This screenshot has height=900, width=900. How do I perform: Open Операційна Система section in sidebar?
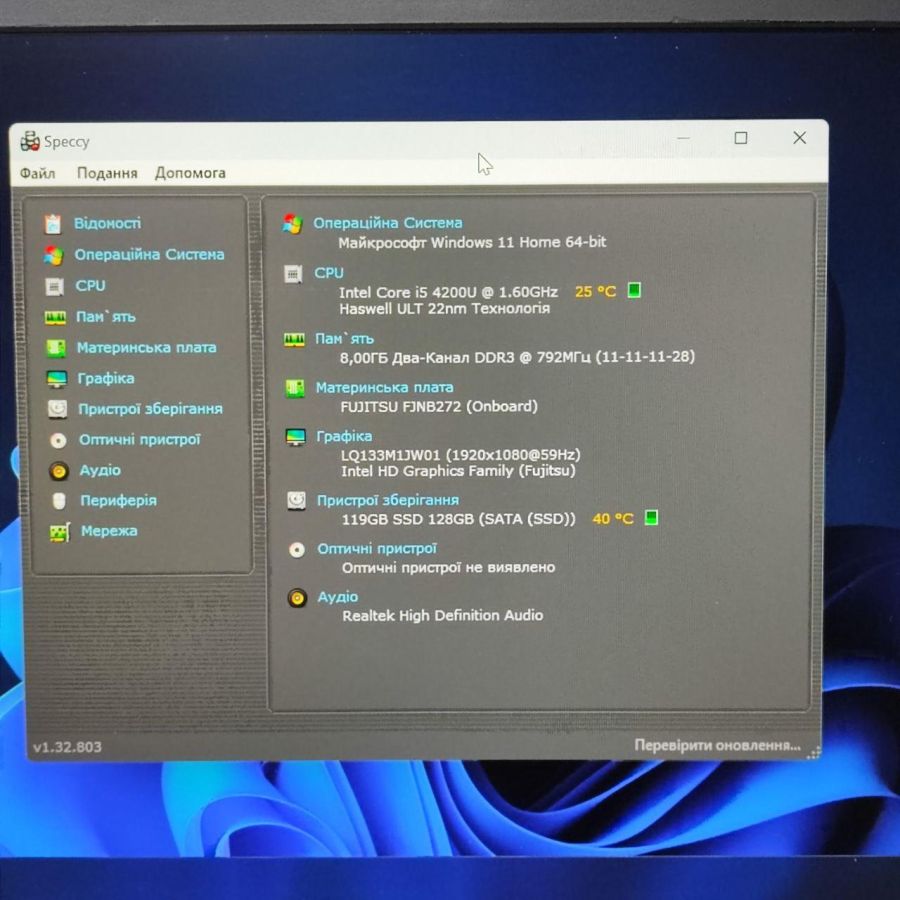tap(149, 254)
